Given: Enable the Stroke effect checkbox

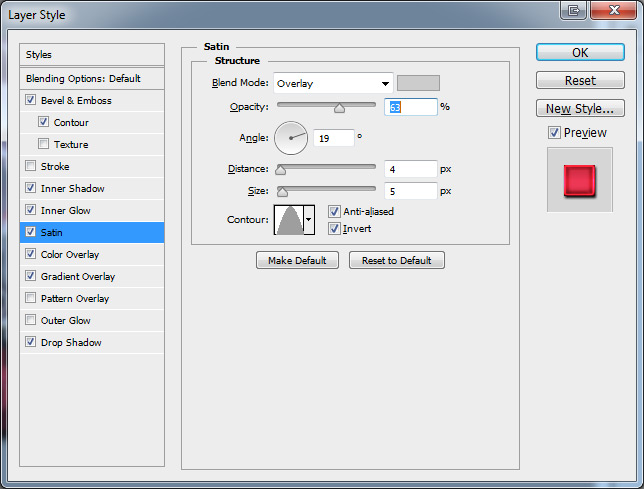Looking at the screenshot, I should click(x=31, y=166).
